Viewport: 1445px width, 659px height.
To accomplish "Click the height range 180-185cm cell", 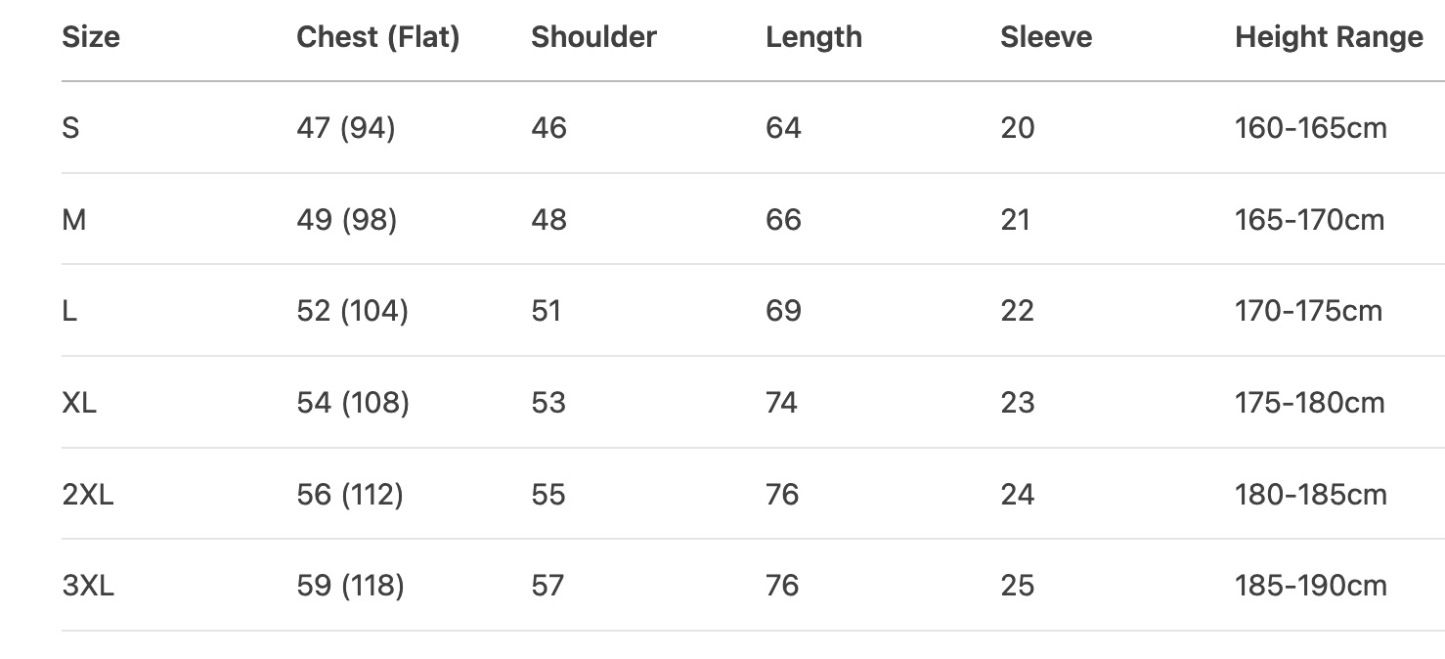I will click(1311, 495).
